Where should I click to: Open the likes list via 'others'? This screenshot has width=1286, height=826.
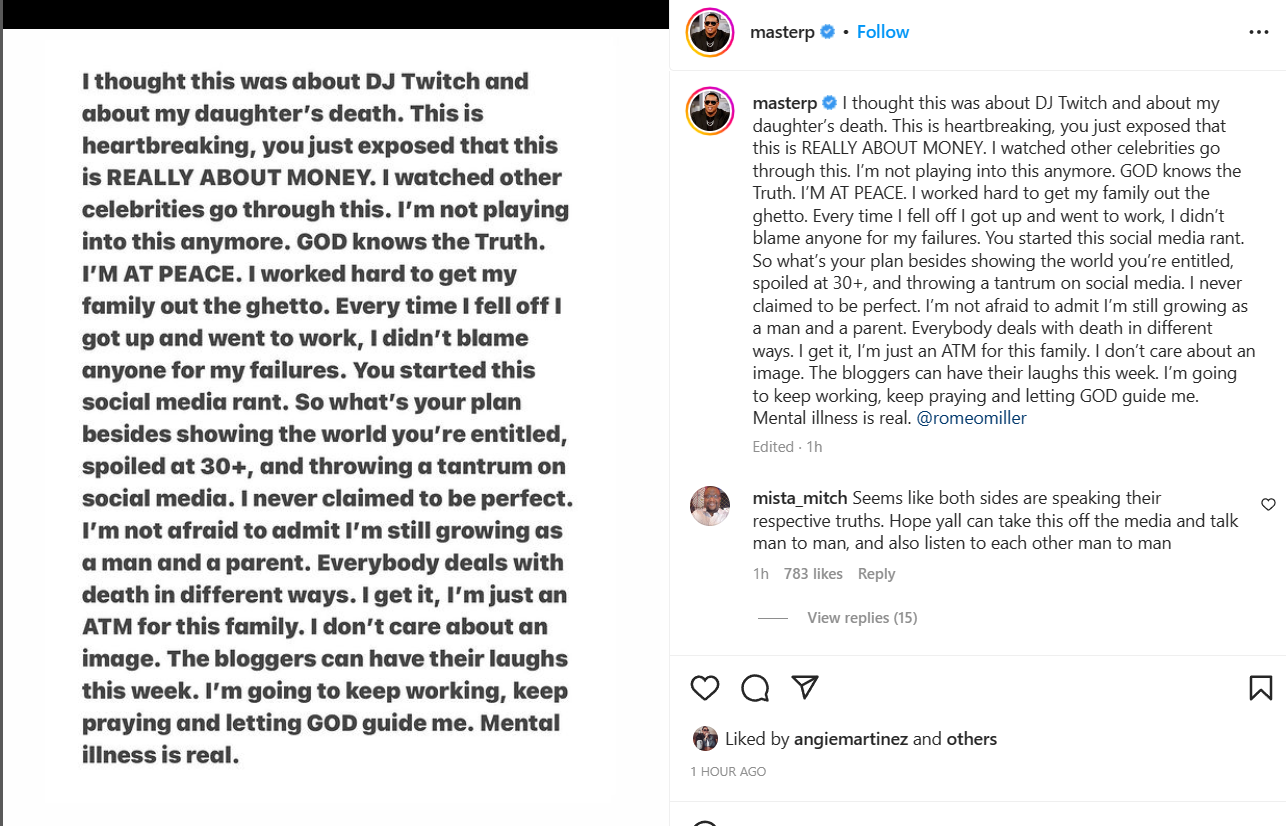click(x=971, y=739)
